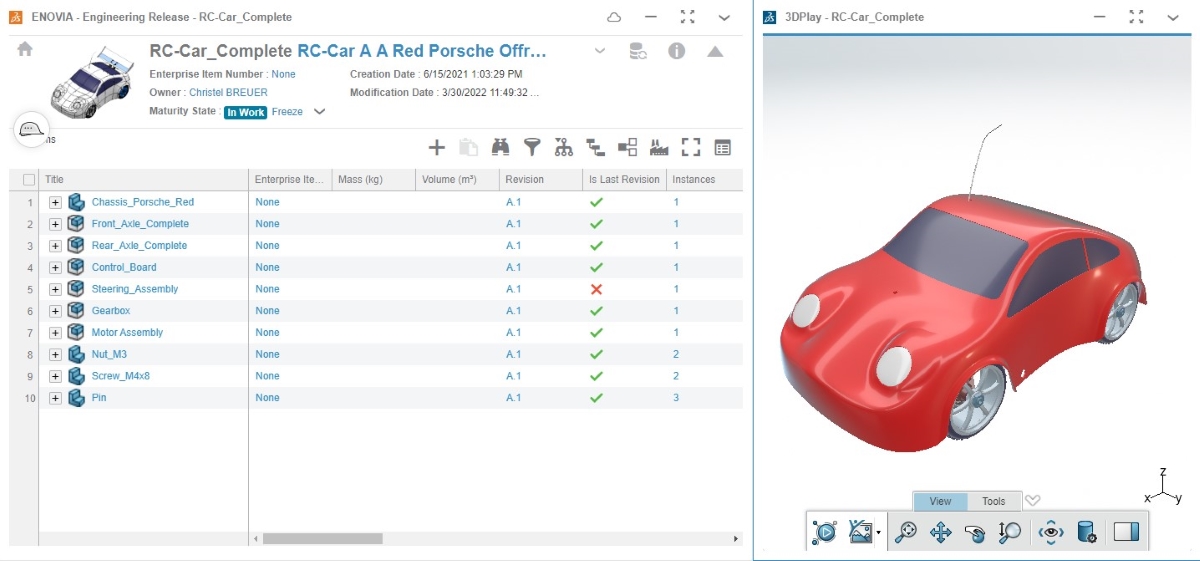This screenshot has height=561, width=1200.
Task: Open the Screw_M4x8 title link
Action: 120,376
